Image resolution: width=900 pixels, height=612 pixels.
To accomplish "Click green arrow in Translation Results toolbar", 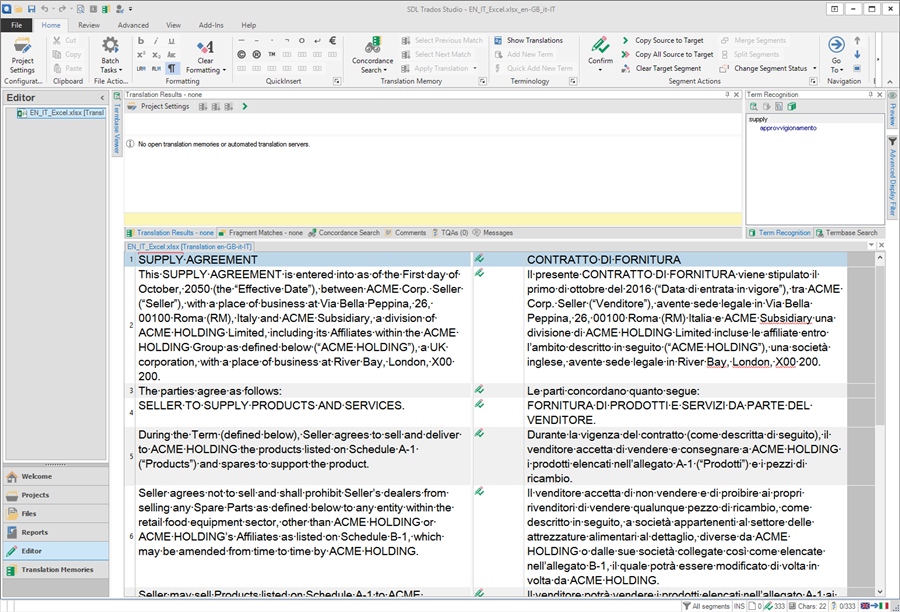I will coord(245,107).
